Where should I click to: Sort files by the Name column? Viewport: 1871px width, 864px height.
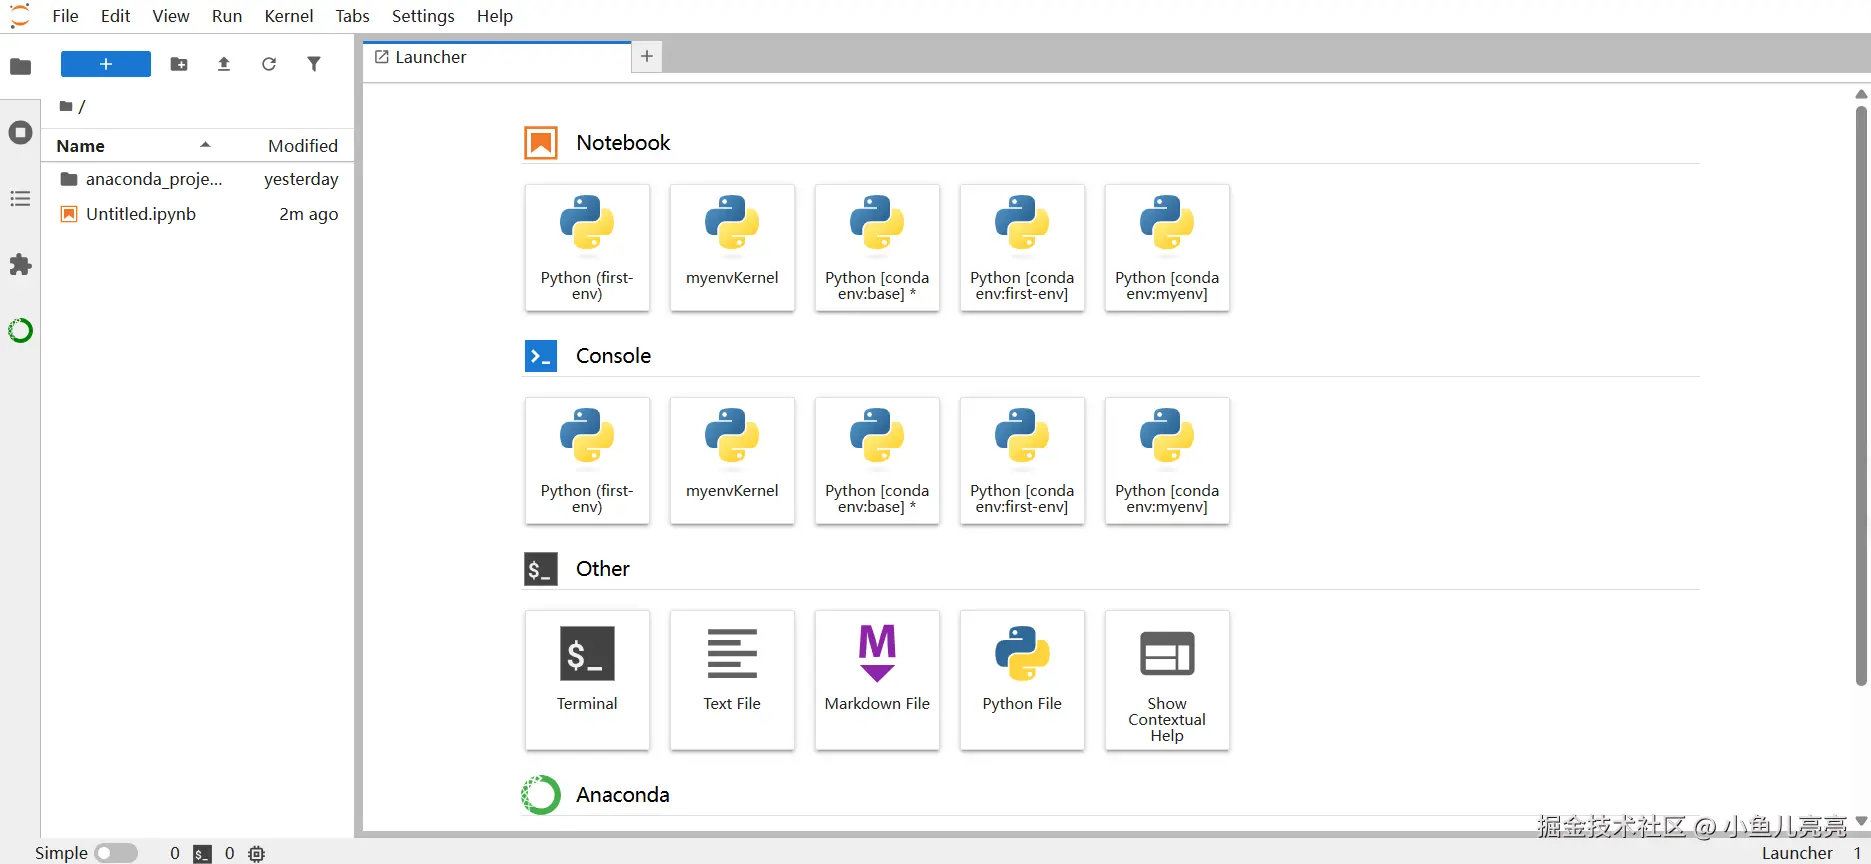tap(81, 146)
